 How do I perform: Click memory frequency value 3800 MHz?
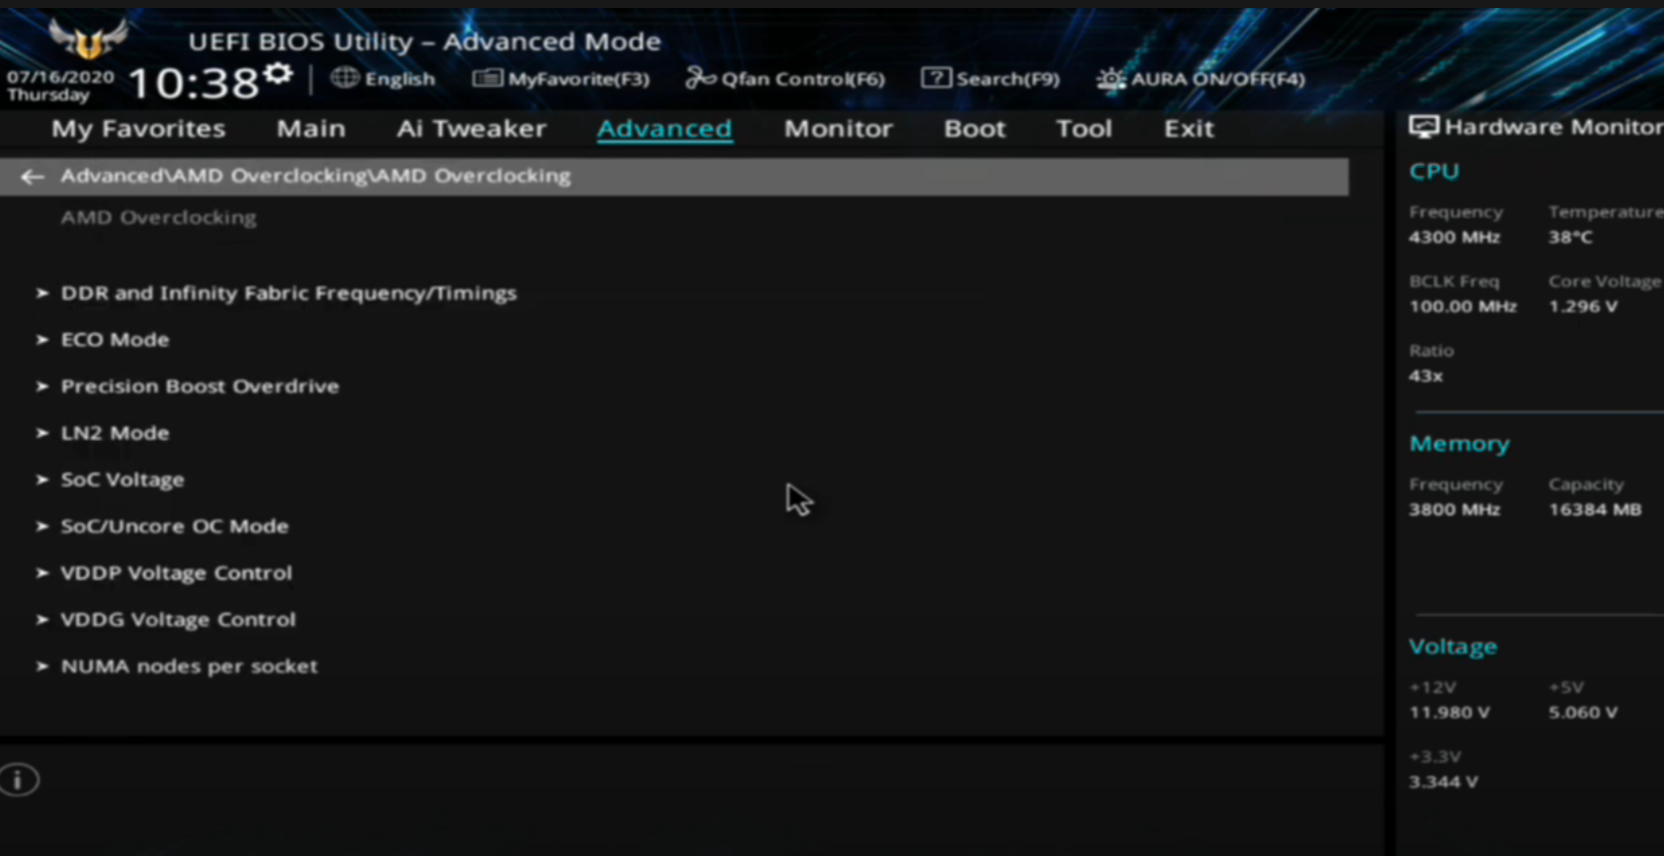click(1454, 510)
